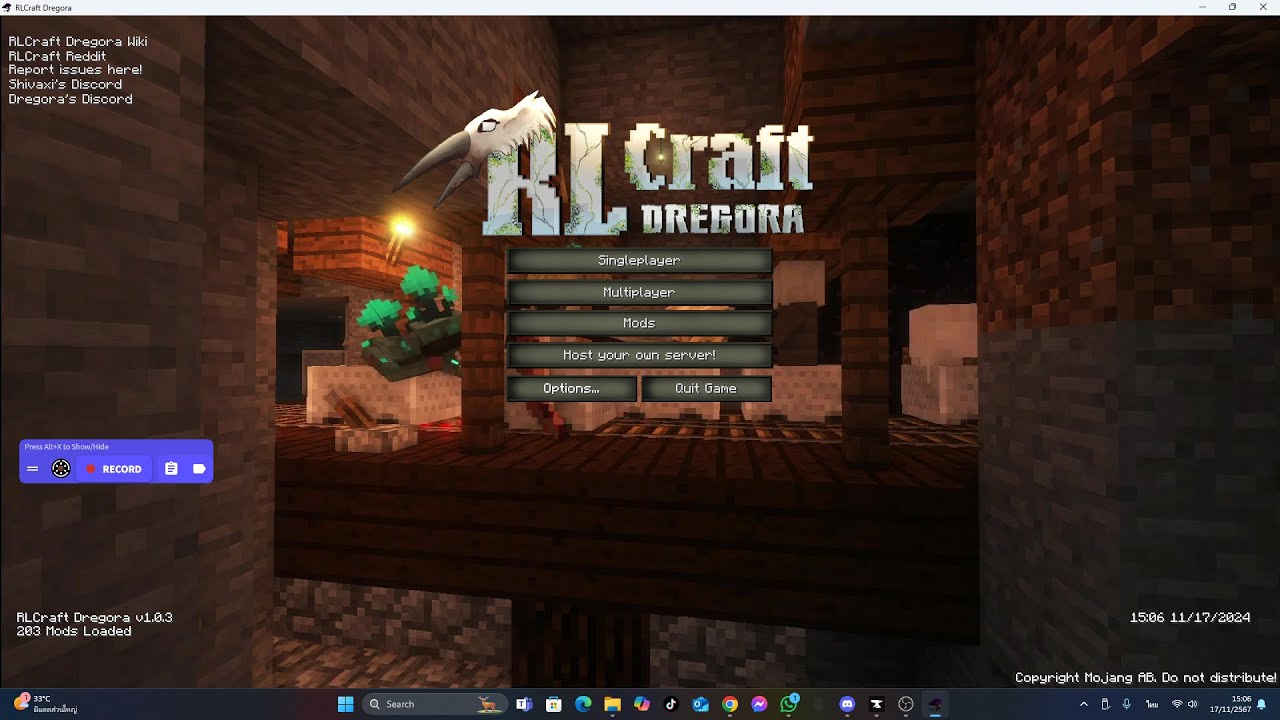Open WhatsApp from the taskbar
The image size is (1280, 720).
click(789, 704)
